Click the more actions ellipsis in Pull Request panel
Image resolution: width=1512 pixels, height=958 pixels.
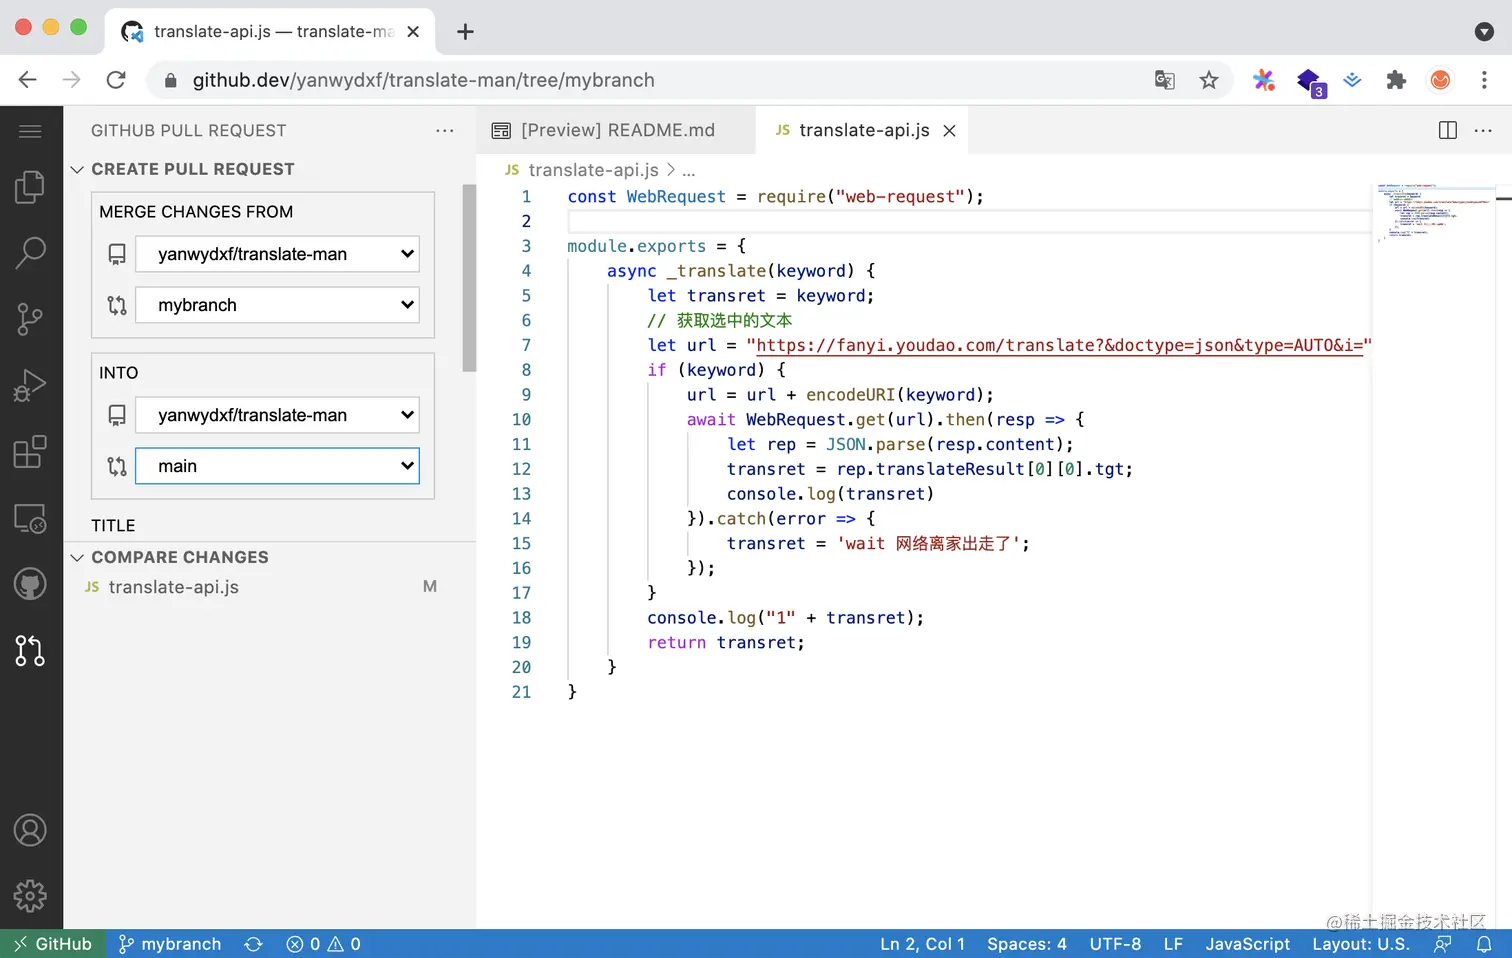tap(445, 131)
